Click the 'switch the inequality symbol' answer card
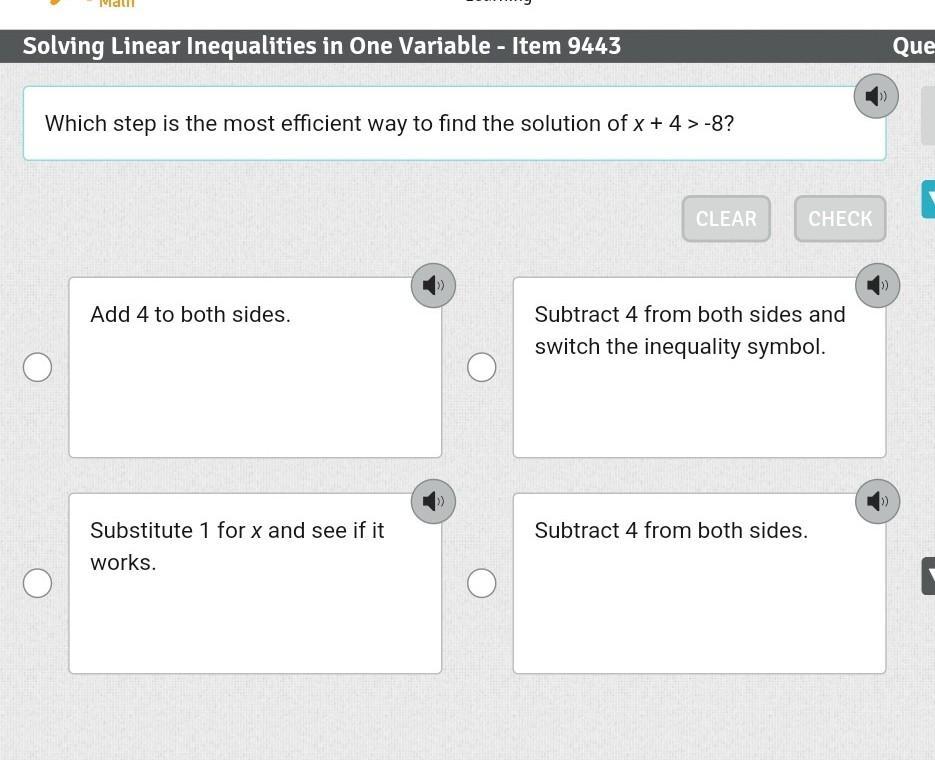The height and width of the screenshot is (760, 935). click(699, 367)
